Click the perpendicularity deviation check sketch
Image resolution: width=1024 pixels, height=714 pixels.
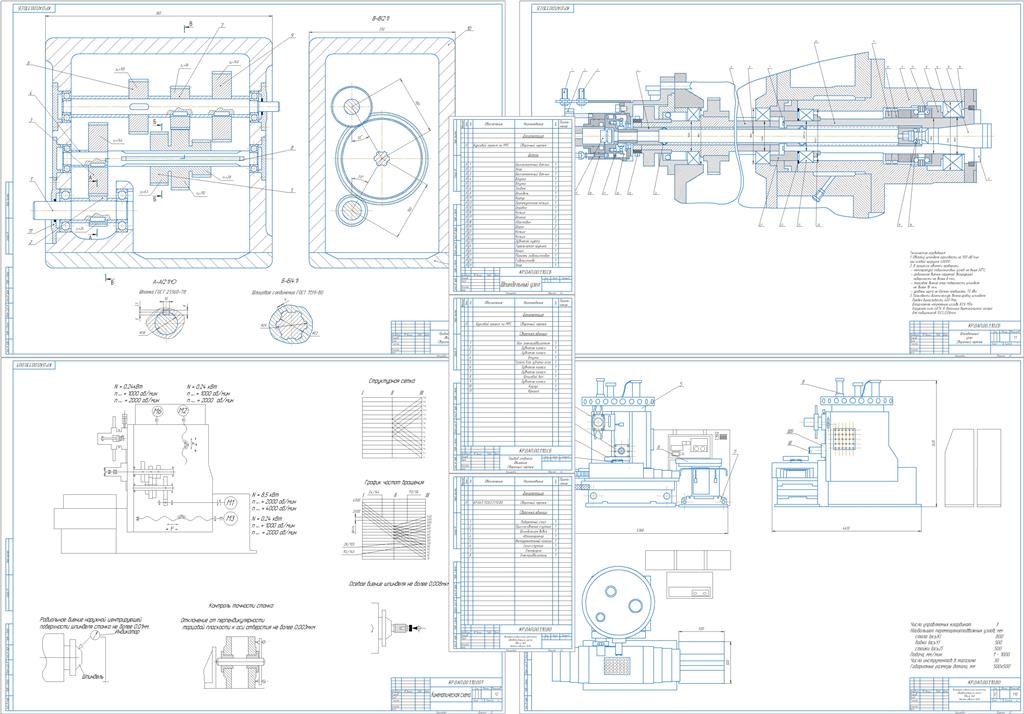pyautogui.click(x=234, y=660)
